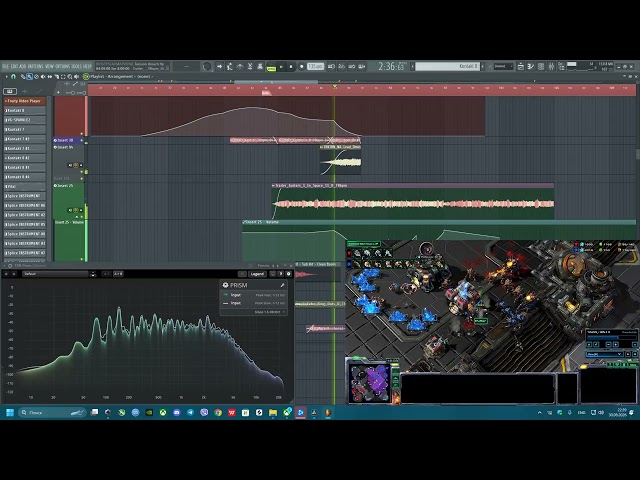Click the playhead marker on the timeline ruler
This screenshot has width=640, height=480.
(x=335, y=87)
